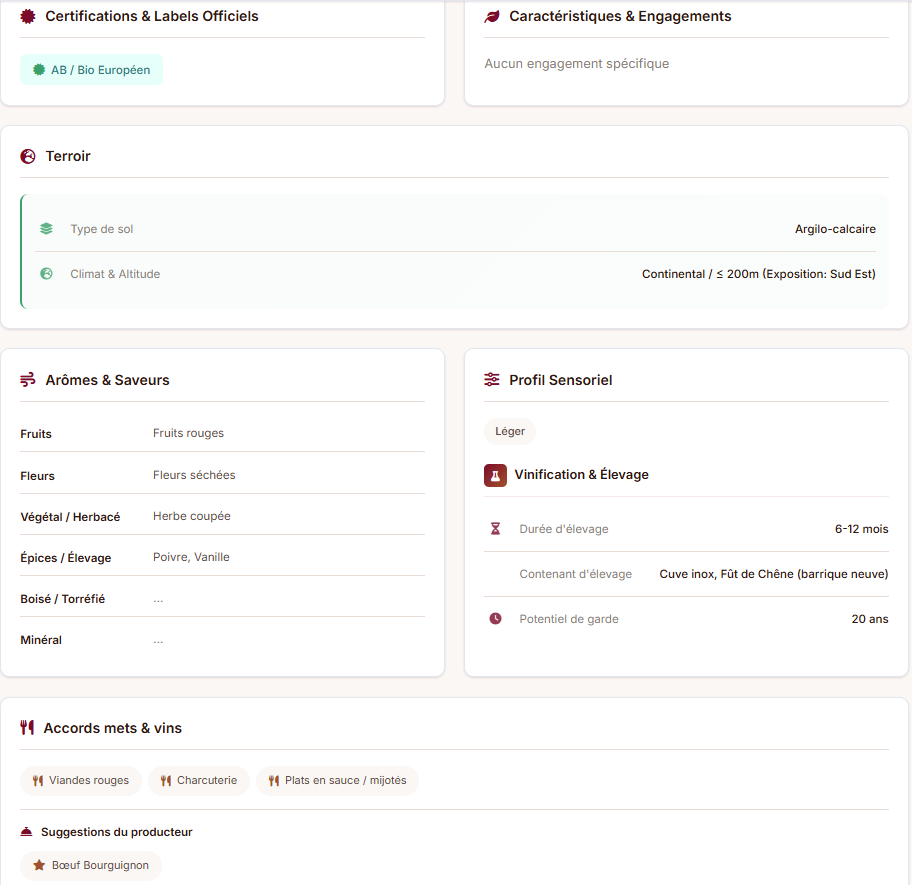Click the Argilo-calcaire soil type value
This screenshot has width=912, height=885.
pos(835,229)
